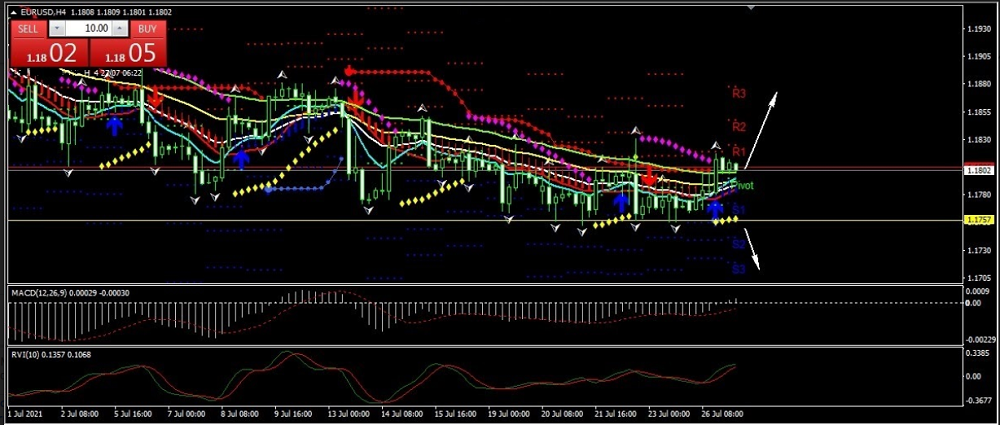Click the yellow 1.1757 price tag on axis
The image size is (1000, 425).
[x=978, y=220]
